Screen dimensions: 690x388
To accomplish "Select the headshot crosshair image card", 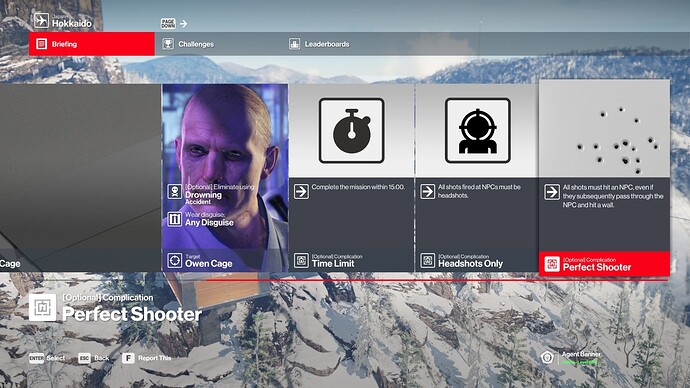I will 478,131.
